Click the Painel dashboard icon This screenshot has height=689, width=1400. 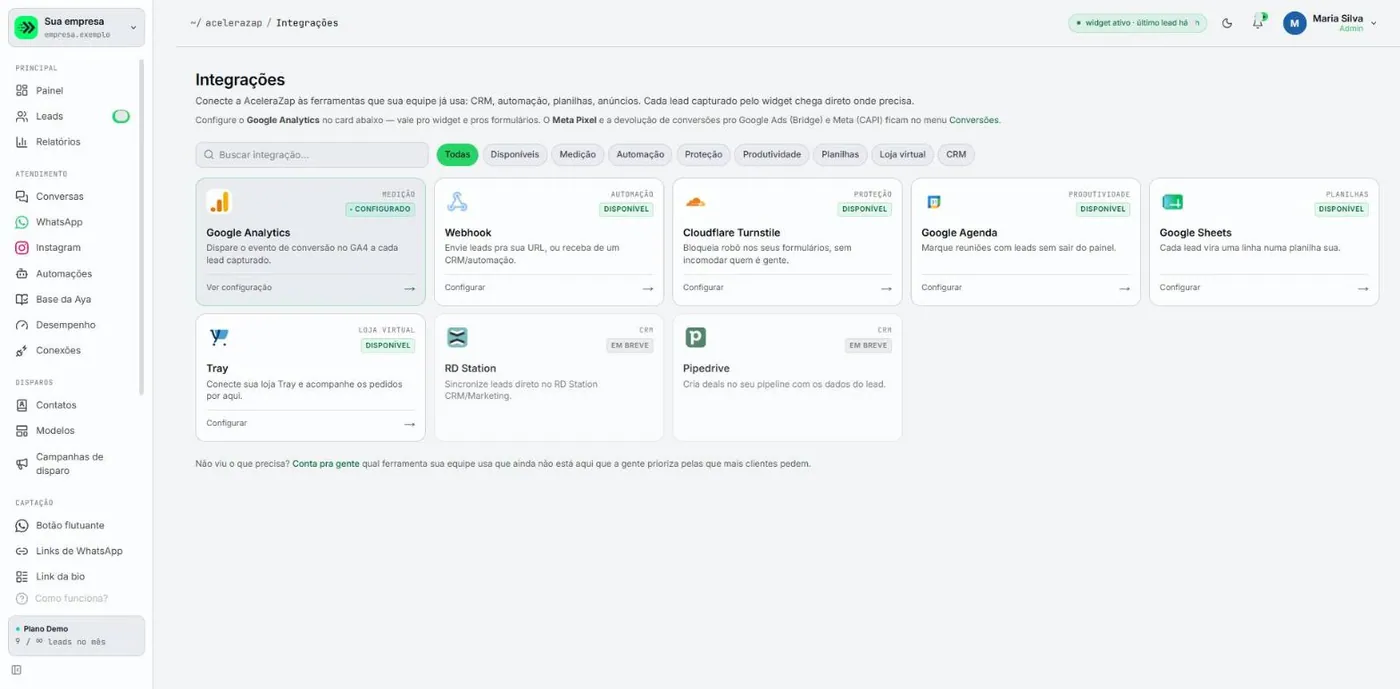(x=22, y=90)
